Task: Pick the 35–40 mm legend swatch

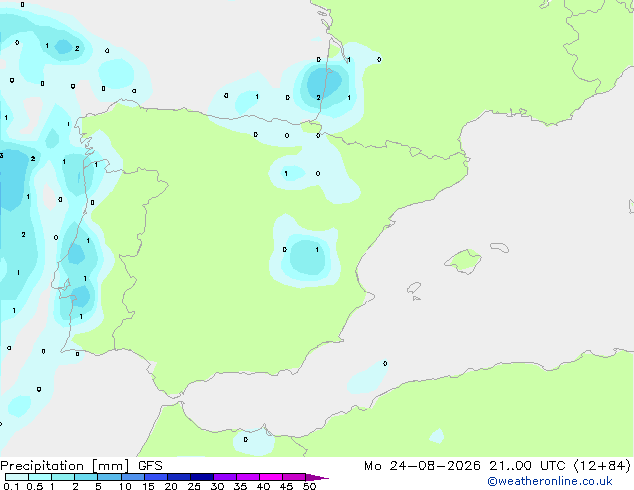Action: [247, 477]
